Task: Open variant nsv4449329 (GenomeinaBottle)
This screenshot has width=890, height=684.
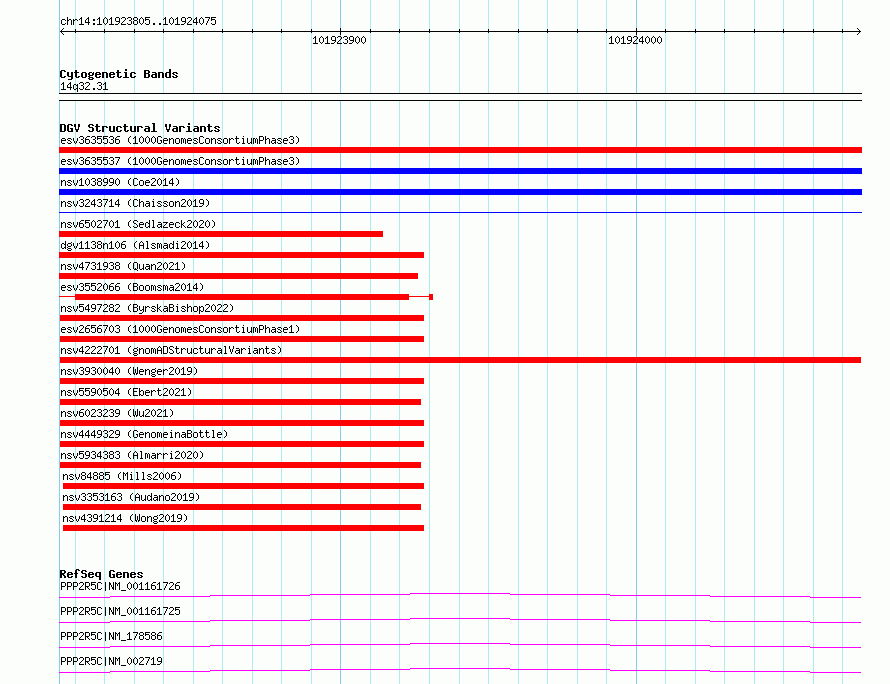Action: (144, 434)
